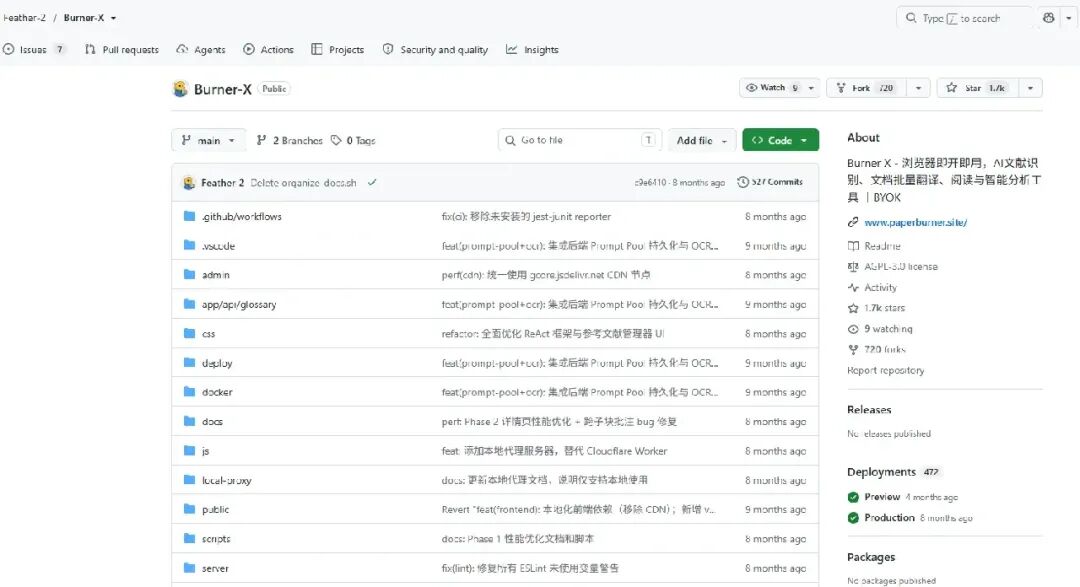Open the .vscode folder
Screen dimensions: 1080x587
pyautogui.click(x=218, y=246)
